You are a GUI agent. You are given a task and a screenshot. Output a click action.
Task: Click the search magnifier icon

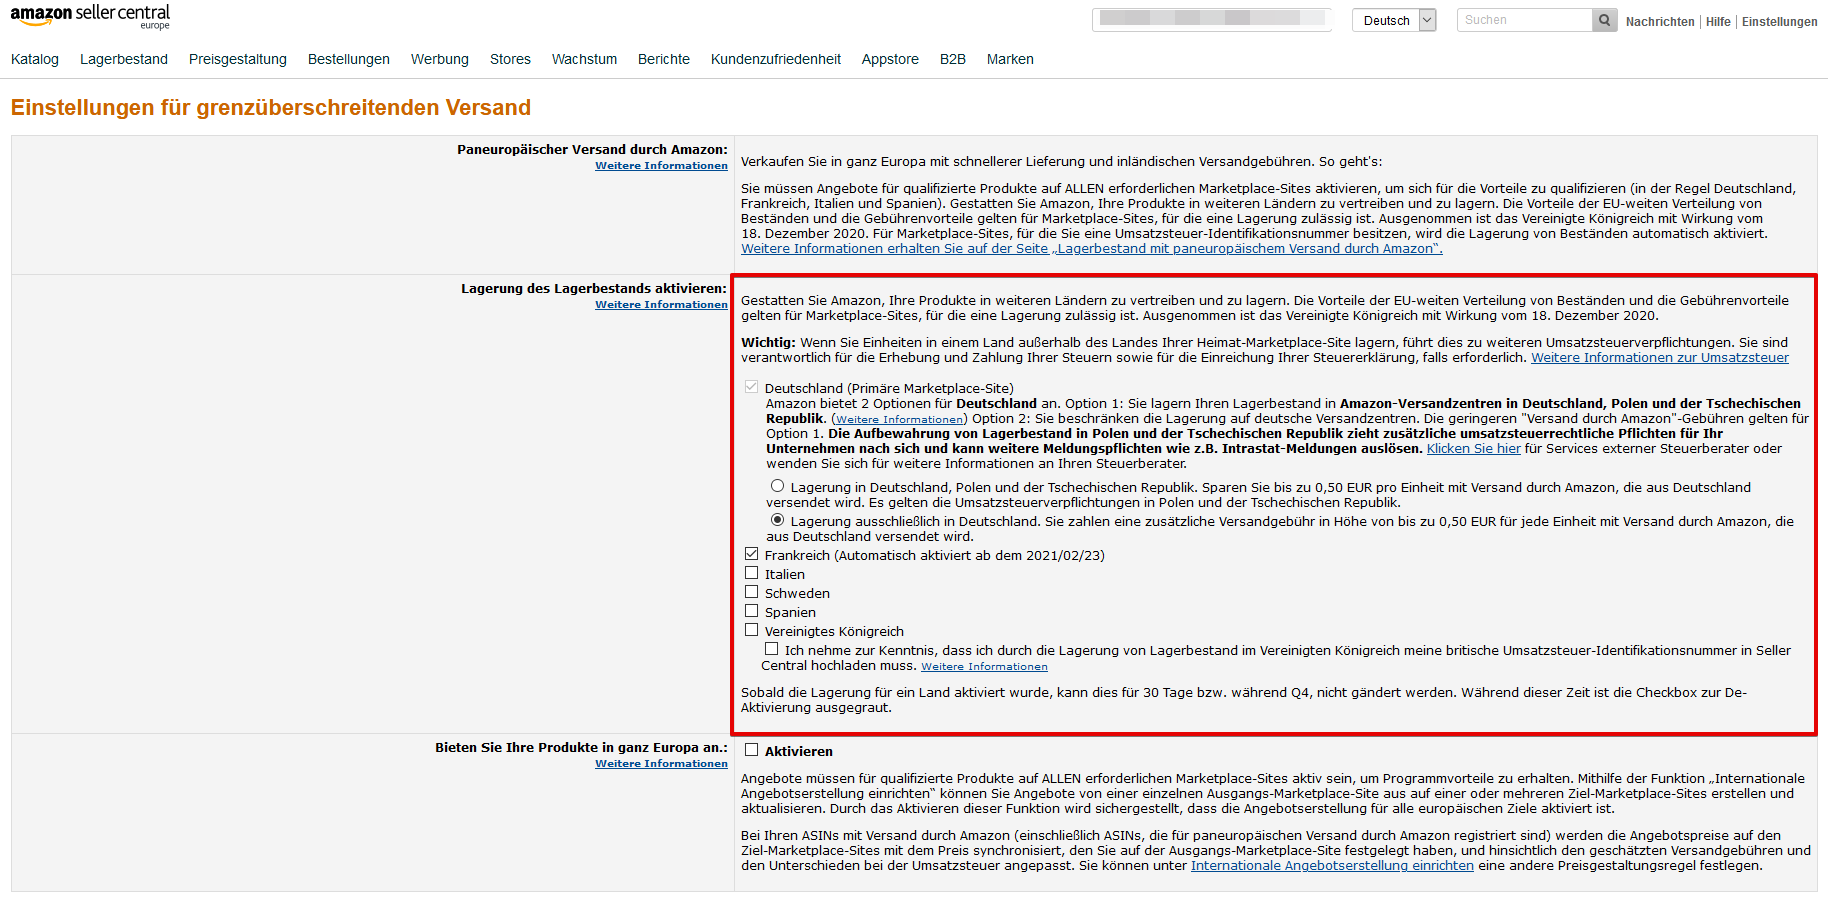(x=1604, y=19)
